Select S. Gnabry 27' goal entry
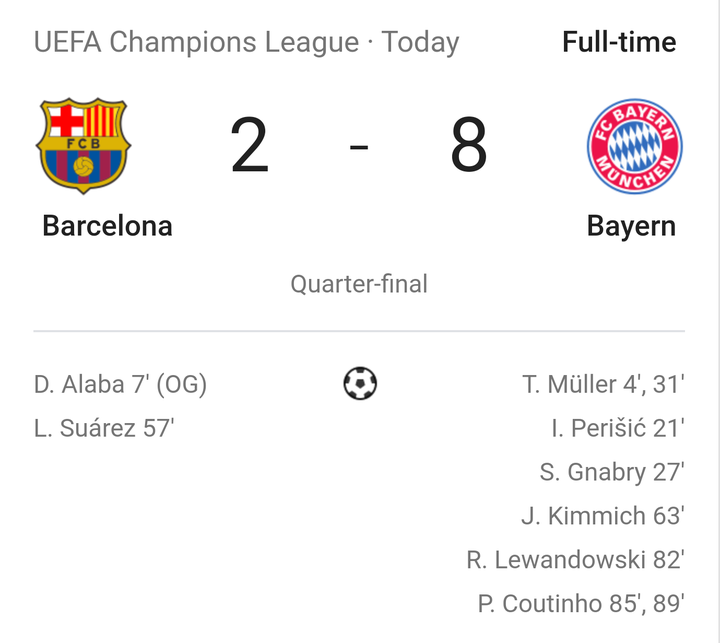 tap(612, 472)
